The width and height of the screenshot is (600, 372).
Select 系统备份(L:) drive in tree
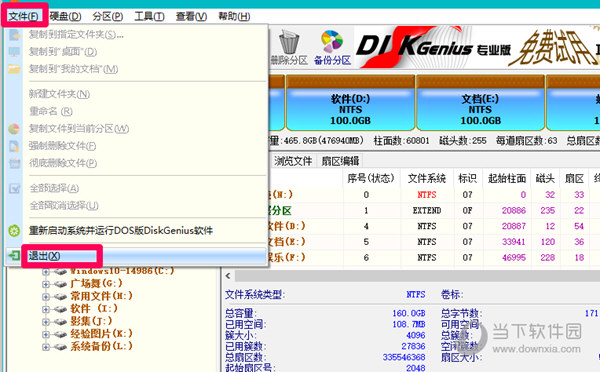tap(101, 346)
